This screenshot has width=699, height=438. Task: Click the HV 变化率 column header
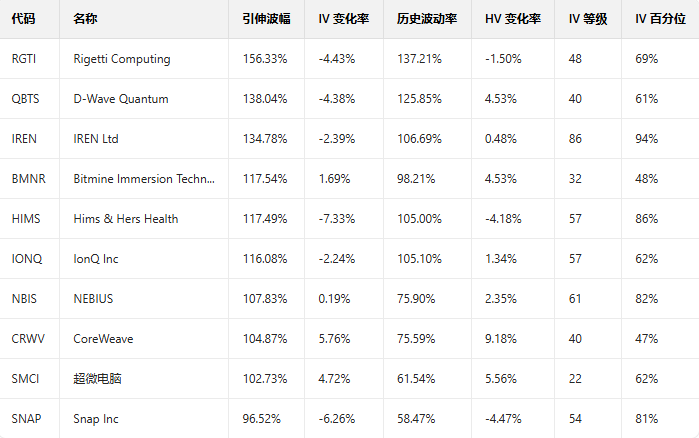tap(513, 19)
